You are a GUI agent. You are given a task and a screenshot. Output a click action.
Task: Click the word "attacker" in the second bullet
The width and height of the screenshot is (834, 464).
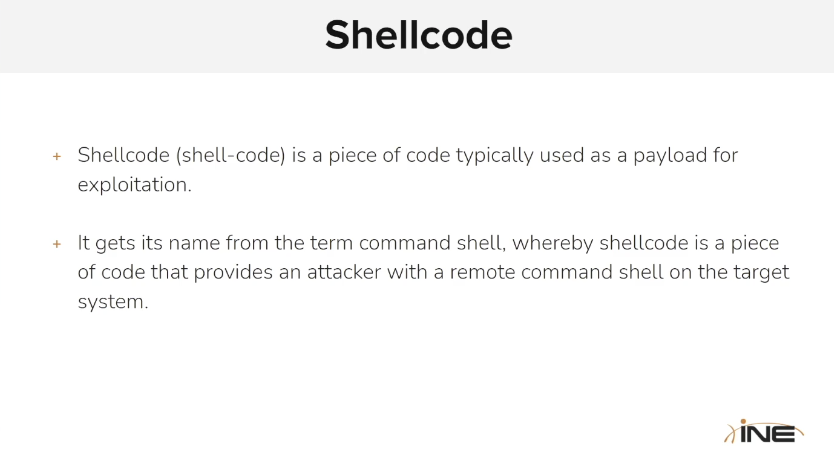pos(412,272)
